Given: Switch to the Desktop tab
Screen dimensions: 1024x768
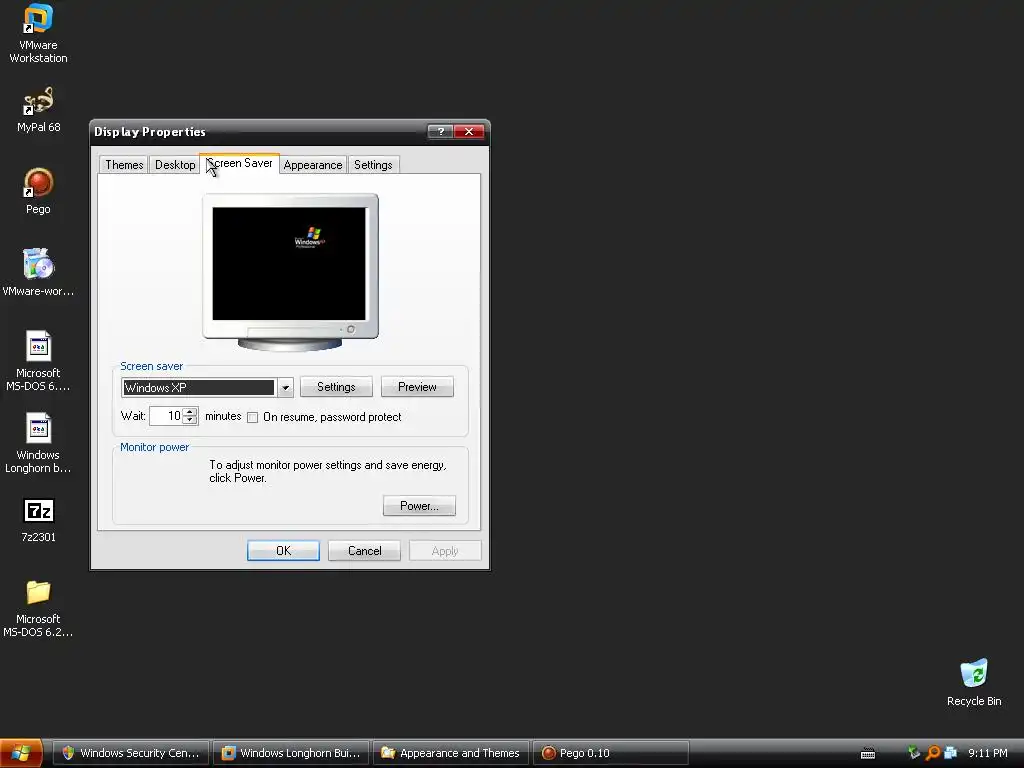Looking at the screenshot, I should [x=175, y=165].
